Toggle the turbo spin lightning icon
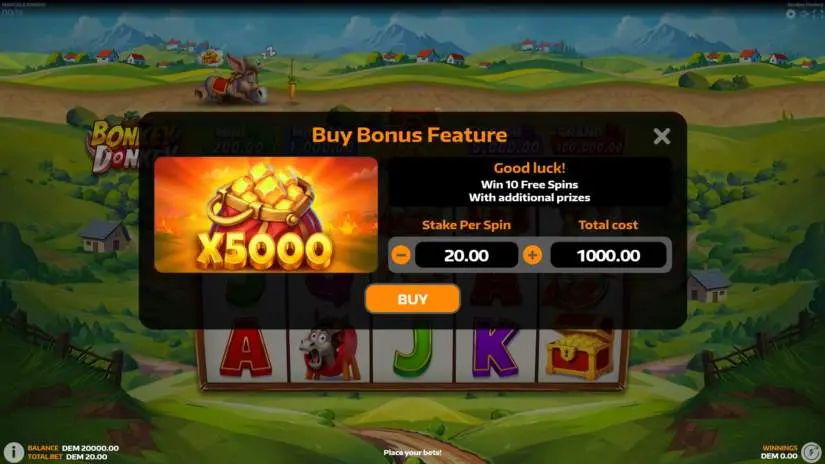825x464 pixels. click(x=812, y=451)
